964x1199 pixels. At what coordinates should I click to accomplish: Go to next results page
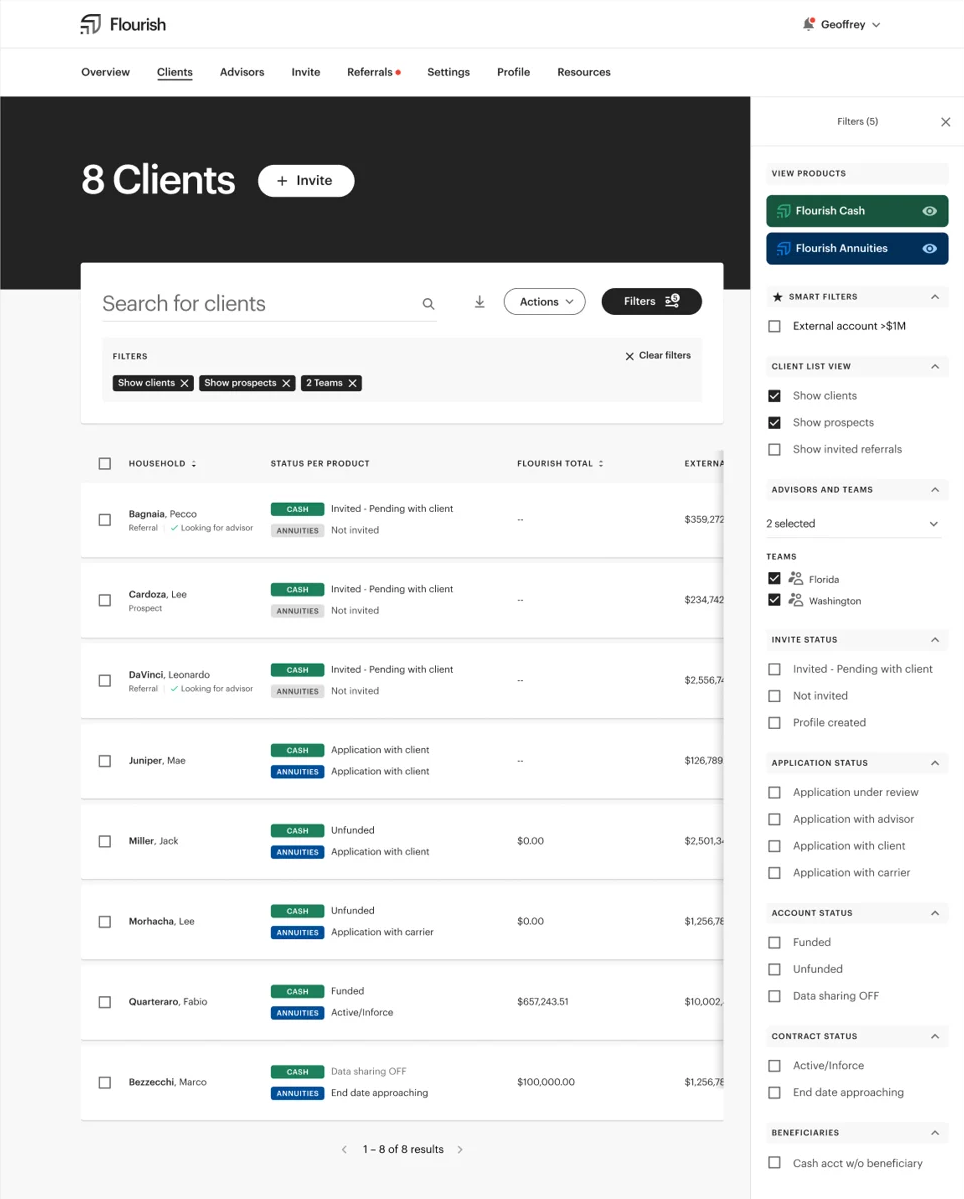point(459,1149)
